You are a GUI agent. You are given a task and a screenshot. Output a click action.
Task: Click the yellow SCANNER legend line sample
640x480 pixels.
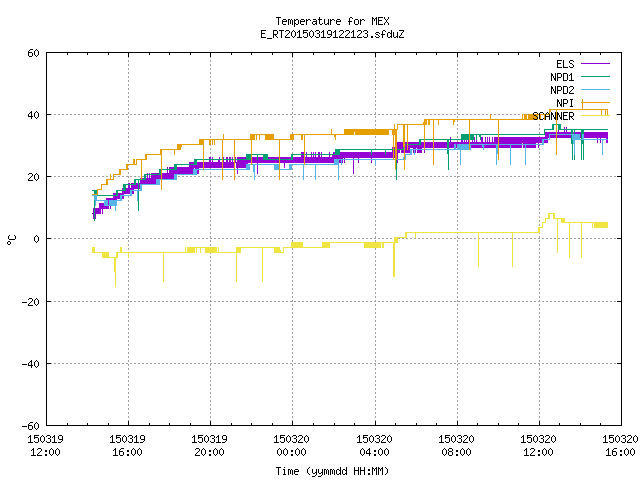(595, 116)
